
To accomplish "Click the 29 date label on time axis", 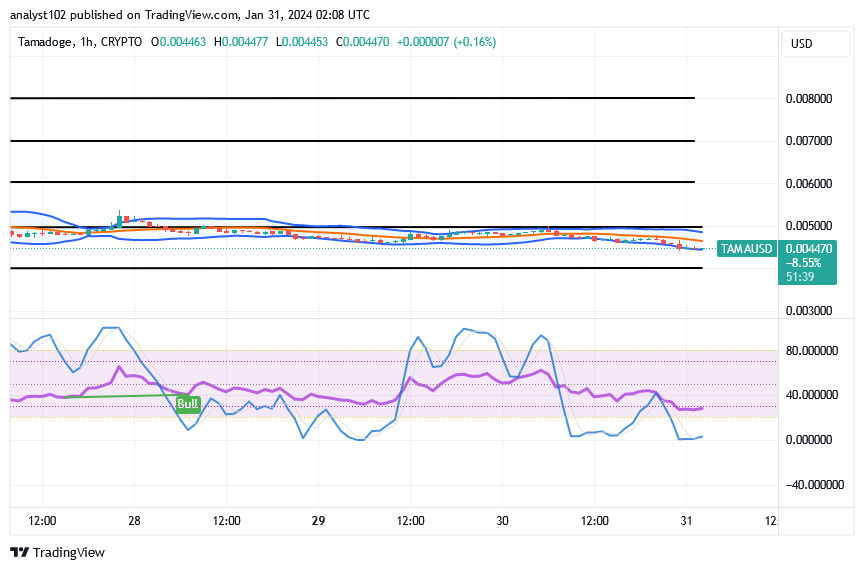I will pyautogui.click(x=318, y=520).
